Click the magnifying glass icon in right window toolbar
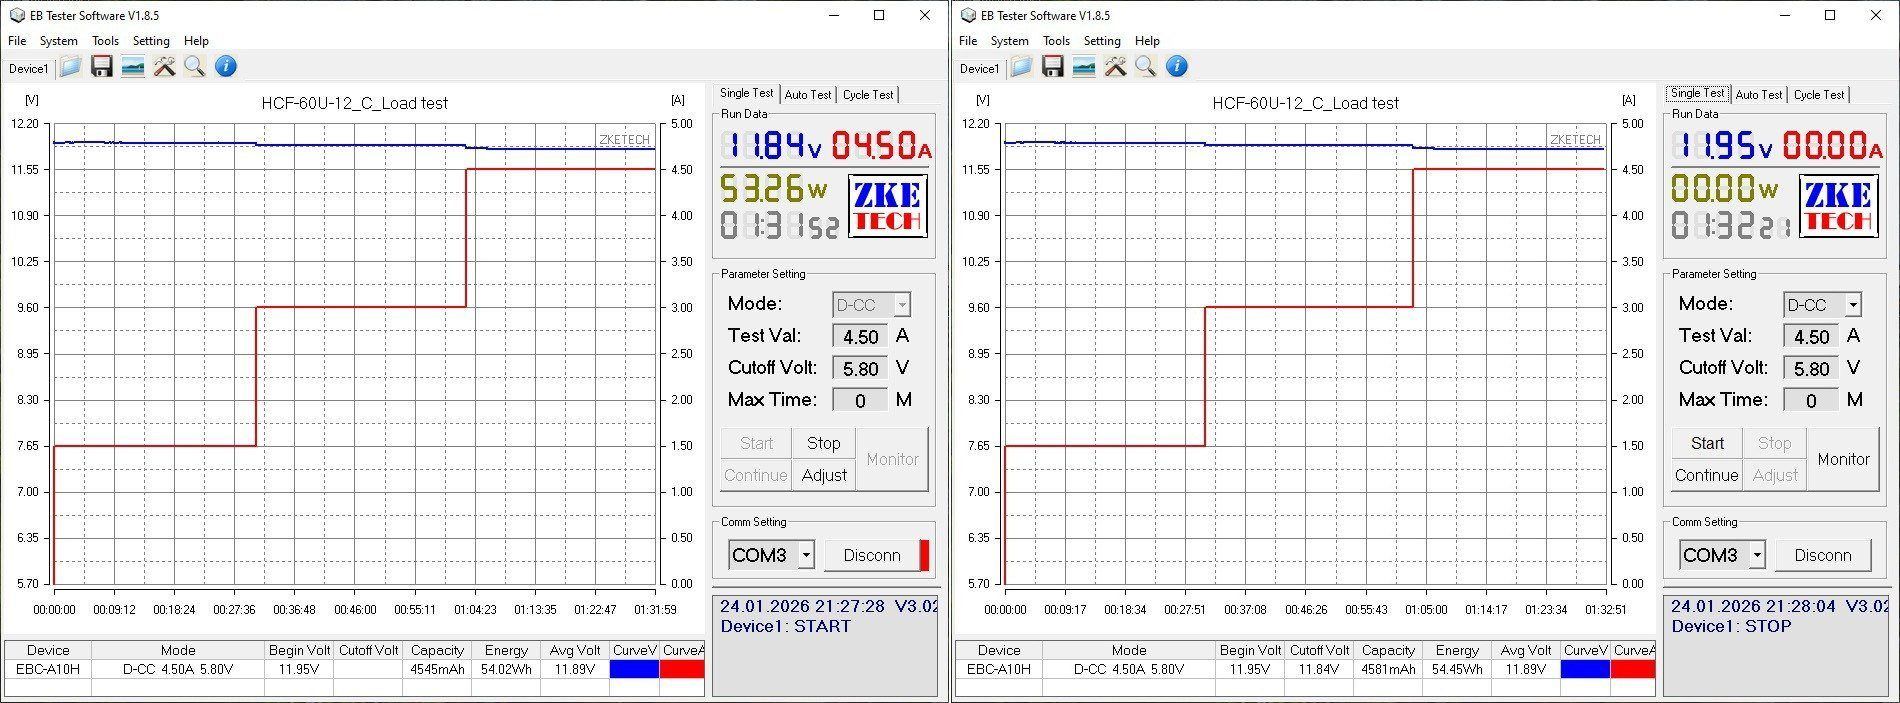1900x703 pixels. point(1146,67)
